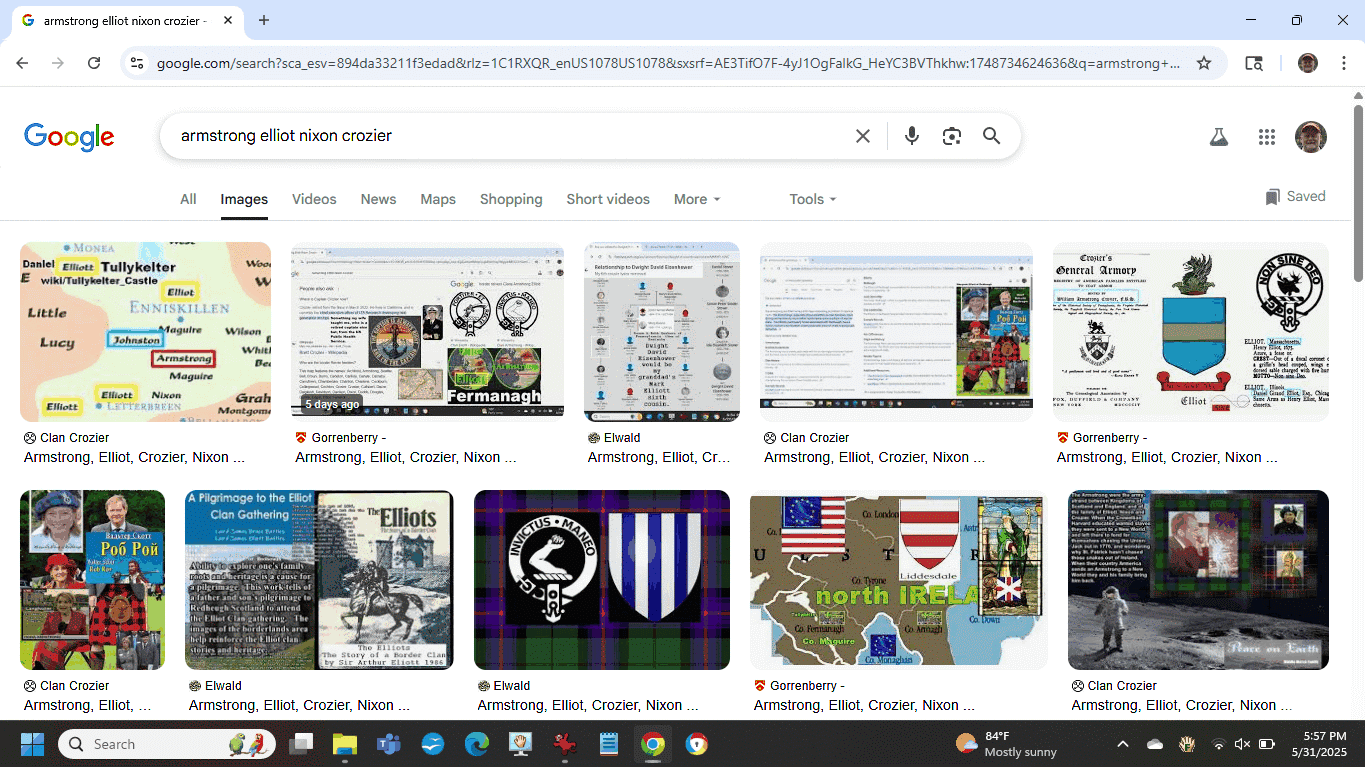Click the Chrome address bar URL
1365x767 pixels.
pos(668,63)
